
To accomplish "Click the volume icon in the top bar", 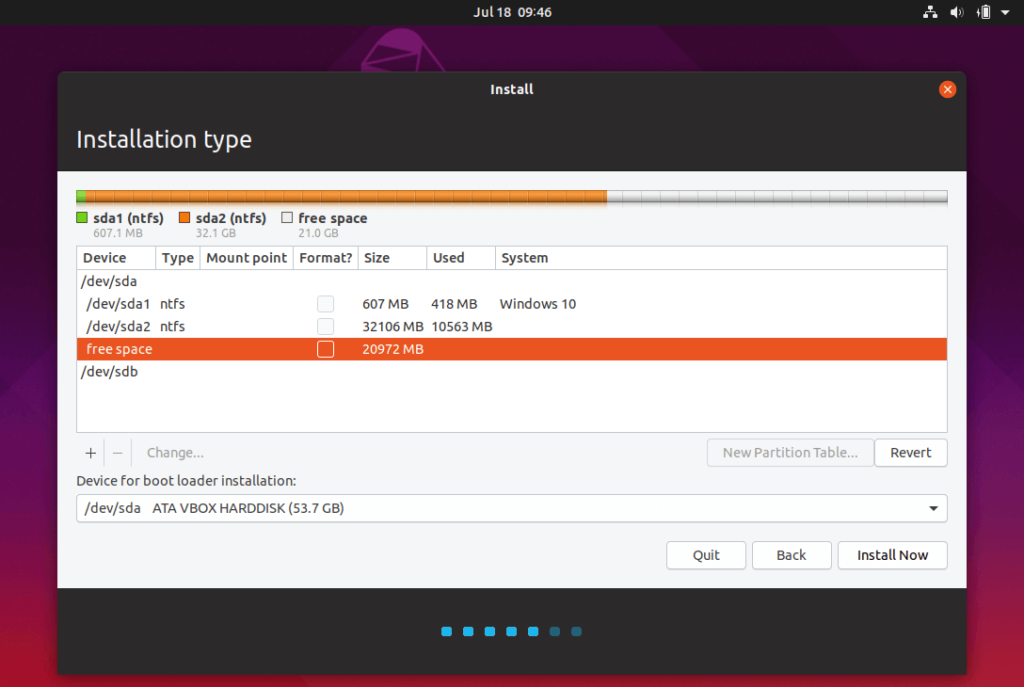I will [956, 12].
